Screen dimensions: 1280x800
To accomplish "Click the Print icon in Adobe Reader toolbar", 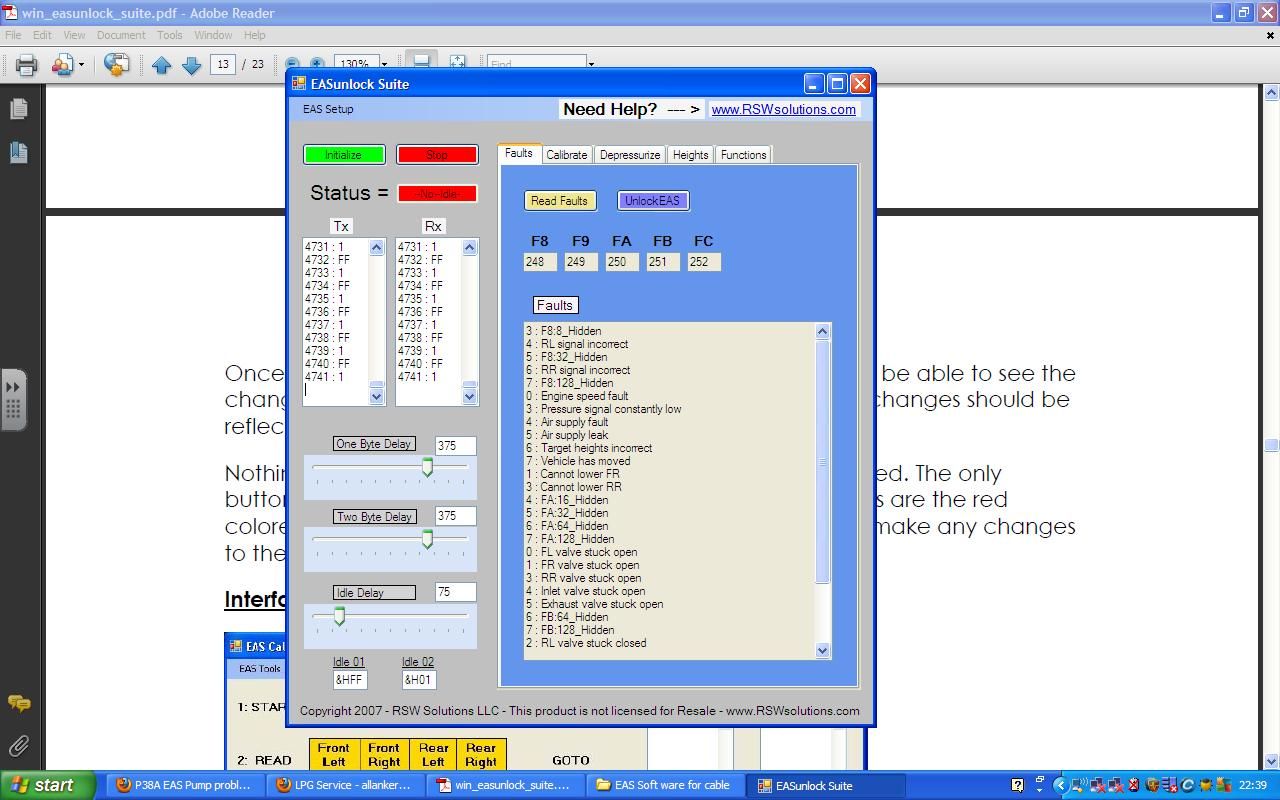I will (x=26, y=65).
